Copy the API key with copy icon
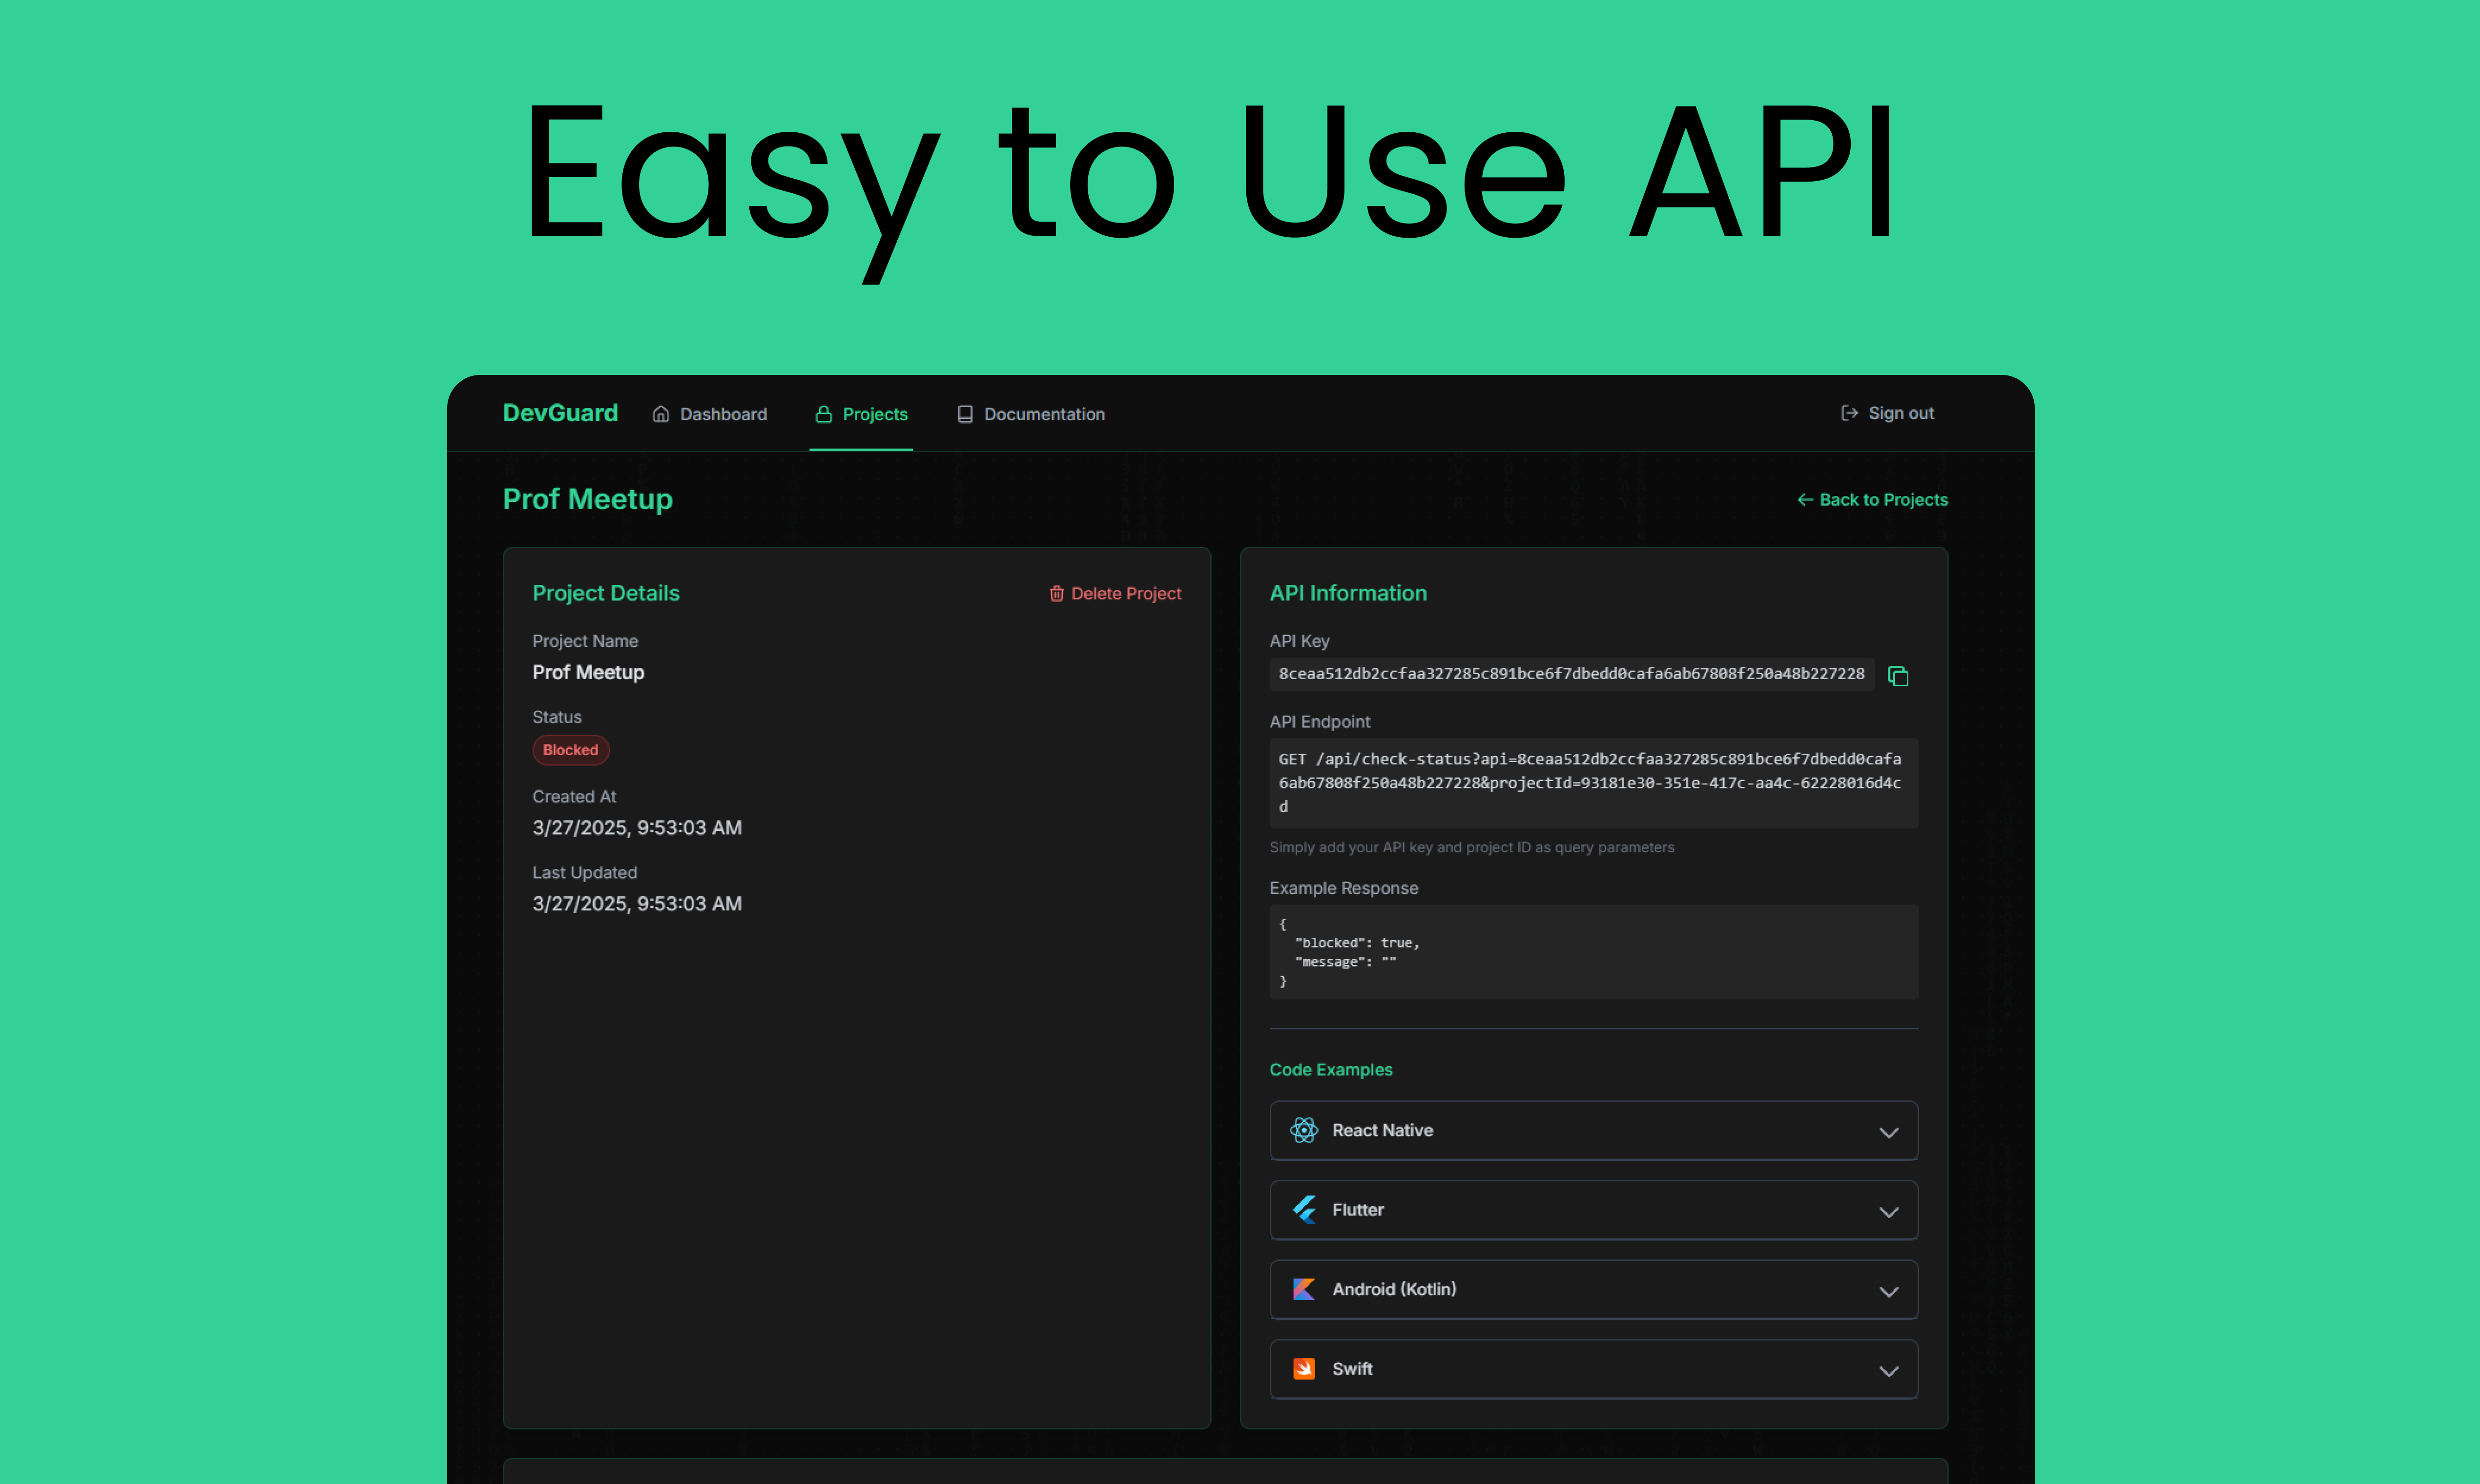The image size is (2480, 1484). pos(1898,676)
